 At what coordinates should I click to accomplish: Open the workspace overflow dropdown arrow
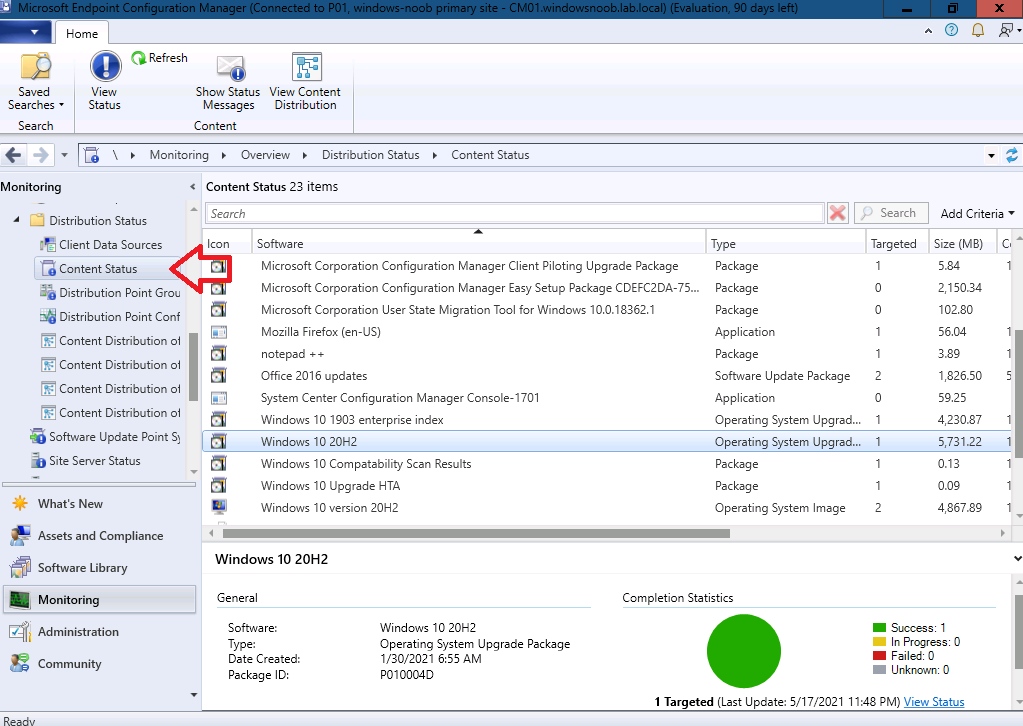point(193,695)
